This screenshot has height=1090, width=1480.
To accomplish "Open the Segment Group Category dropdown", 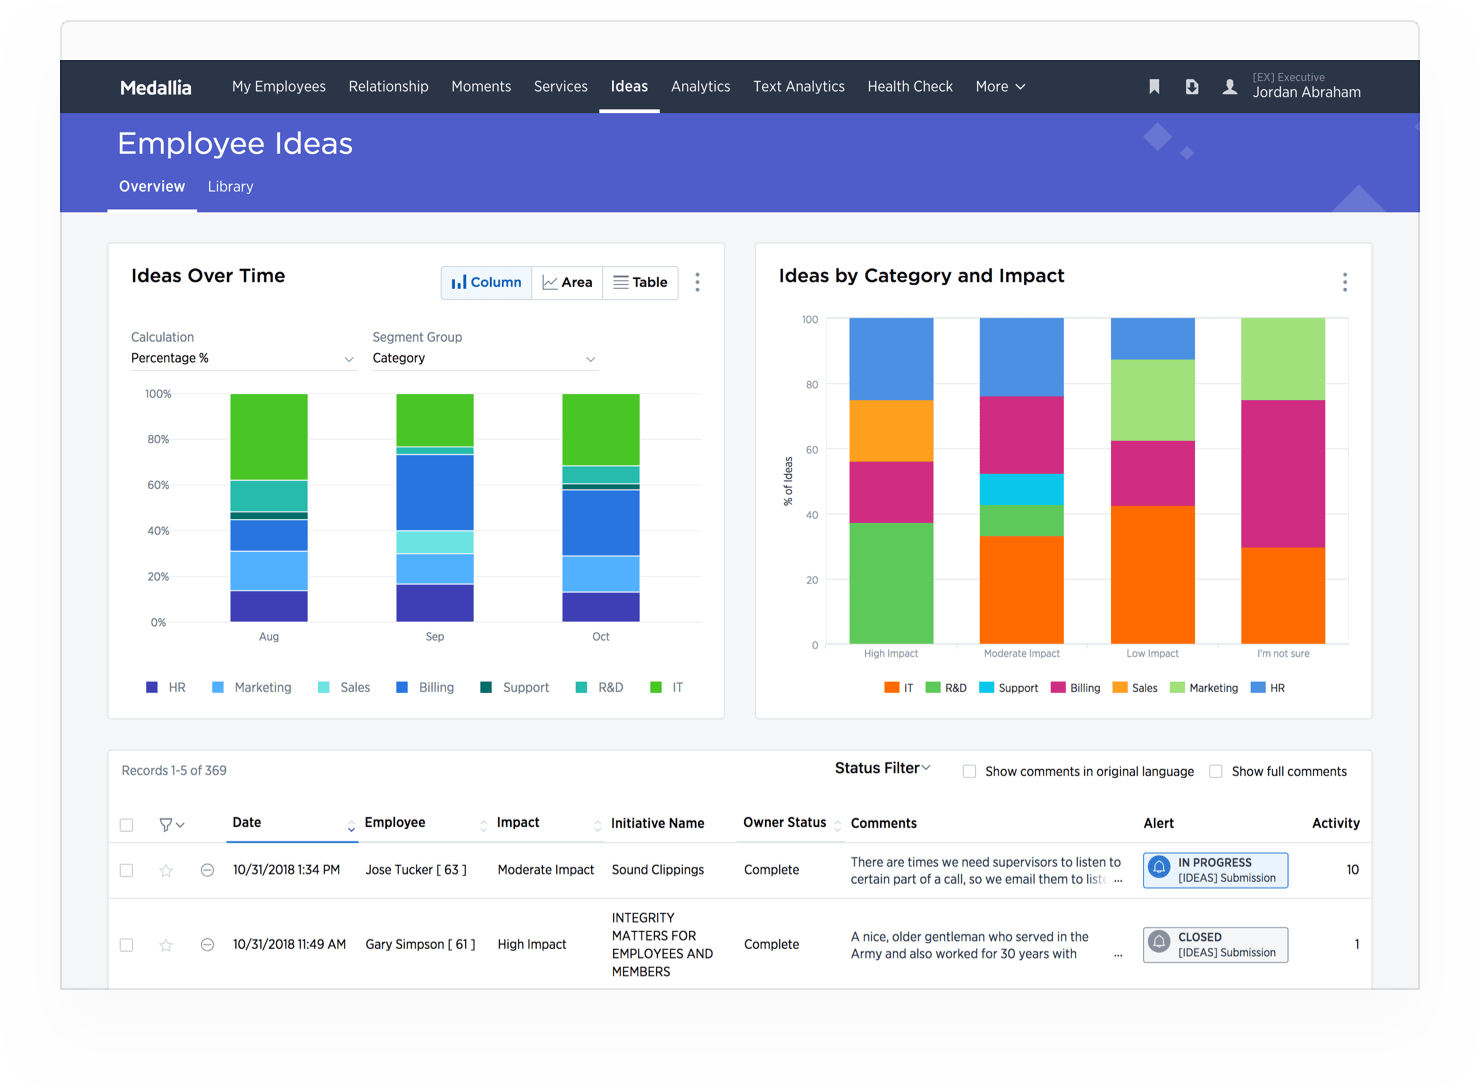I will coord(486,358).
